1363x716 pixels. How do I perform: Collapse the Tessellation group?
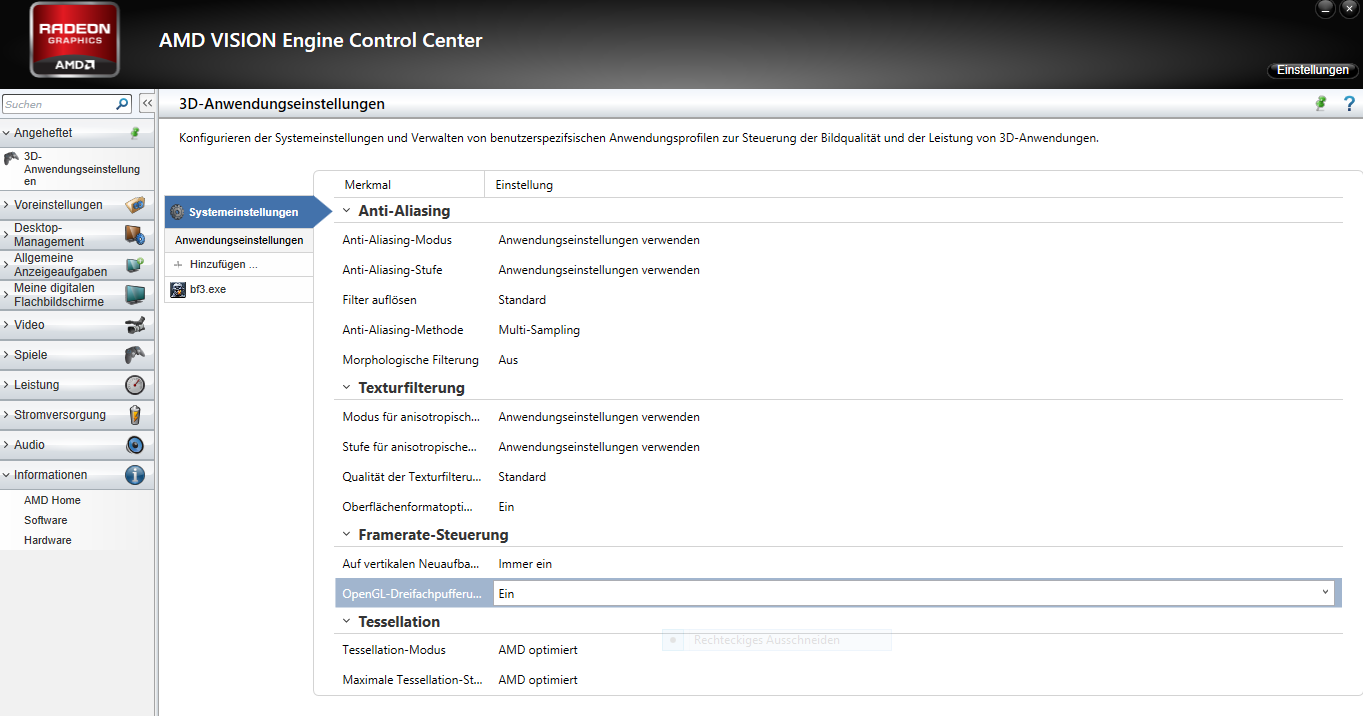pos(346,622)
